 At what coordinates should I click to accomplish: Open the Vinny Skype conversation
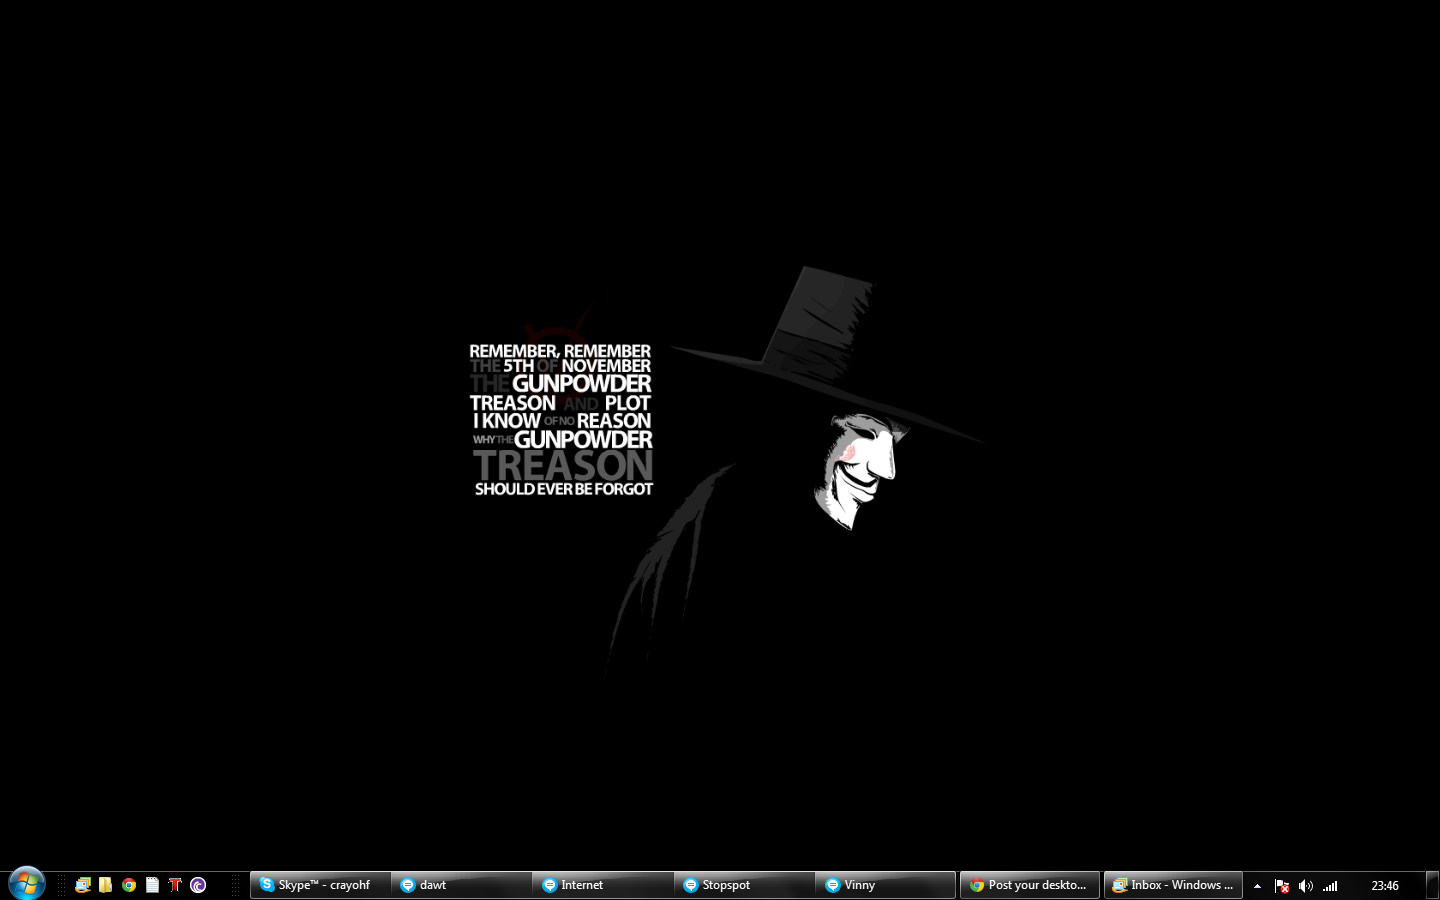pyautogui.click(x=885, y=885)
